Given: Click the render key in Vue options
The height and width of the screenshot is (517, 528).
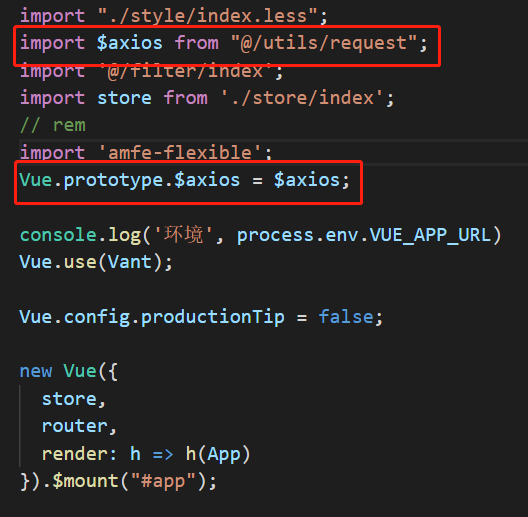Looking at the screenshot, I should pyautogui.click(x=75, y=454).
